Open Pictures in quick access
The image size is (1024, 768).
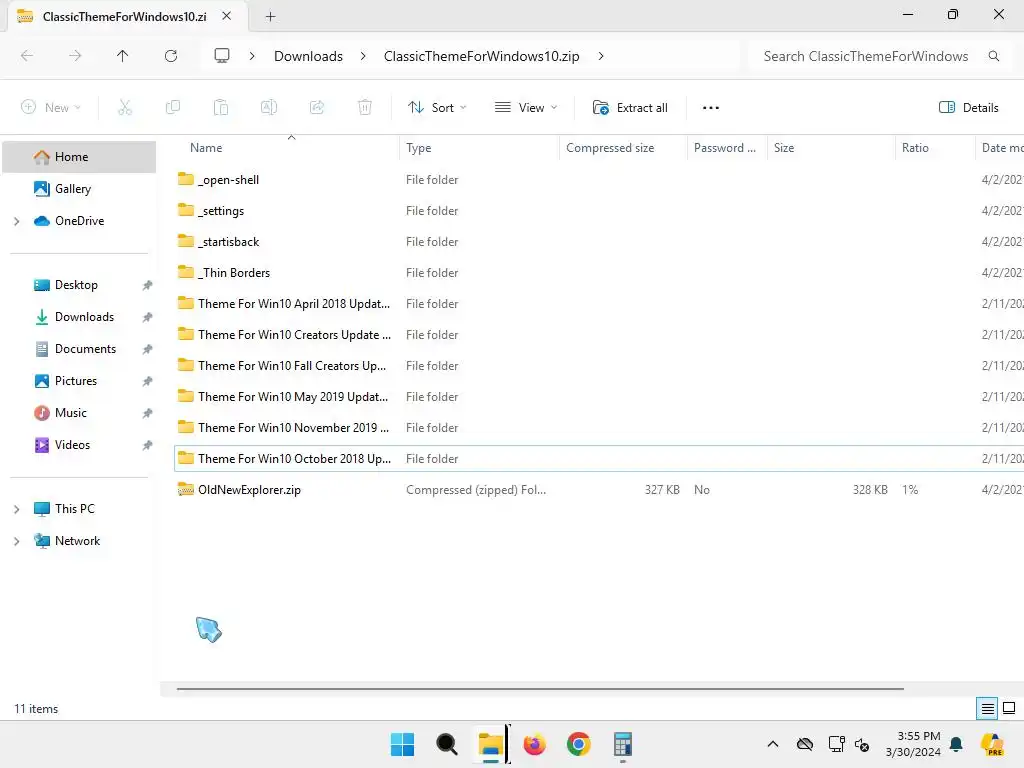coord(79,381)
